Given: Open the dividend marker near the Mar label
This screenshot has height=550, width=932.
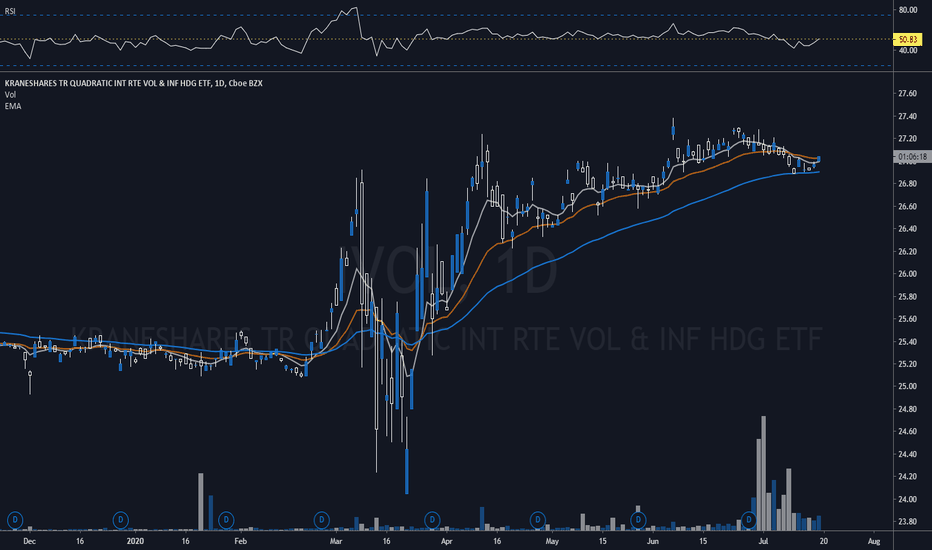Looking at the screenshot, I should (x=322, y=520).
